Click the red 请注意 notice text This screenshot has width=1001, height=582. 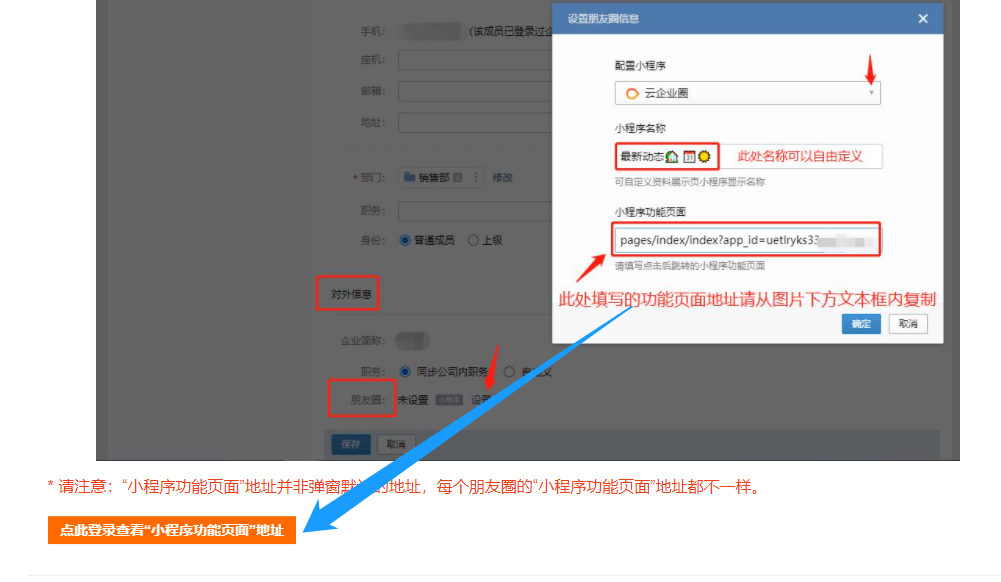click(x=405, y=487)
